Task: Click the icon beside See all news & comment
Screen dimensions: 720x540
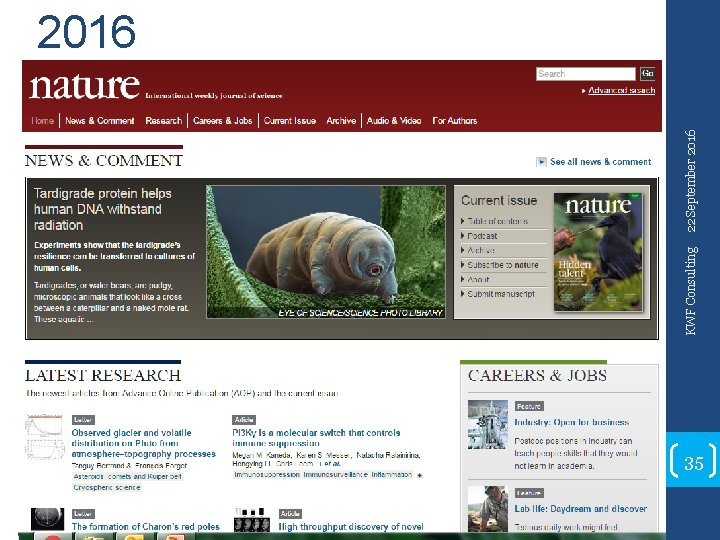Action: pyautogui.click(x=541, y=162)
